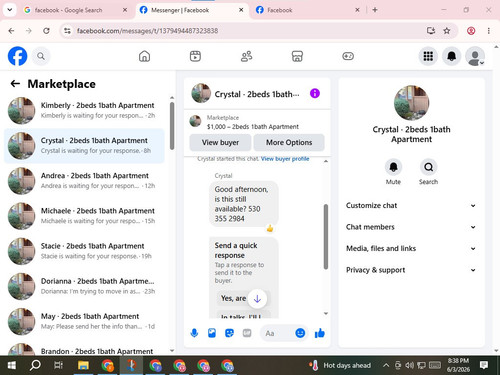Open View buyer profile link
Image resolution: width=500 pixels, height=375 pixels.
[285, 159]
